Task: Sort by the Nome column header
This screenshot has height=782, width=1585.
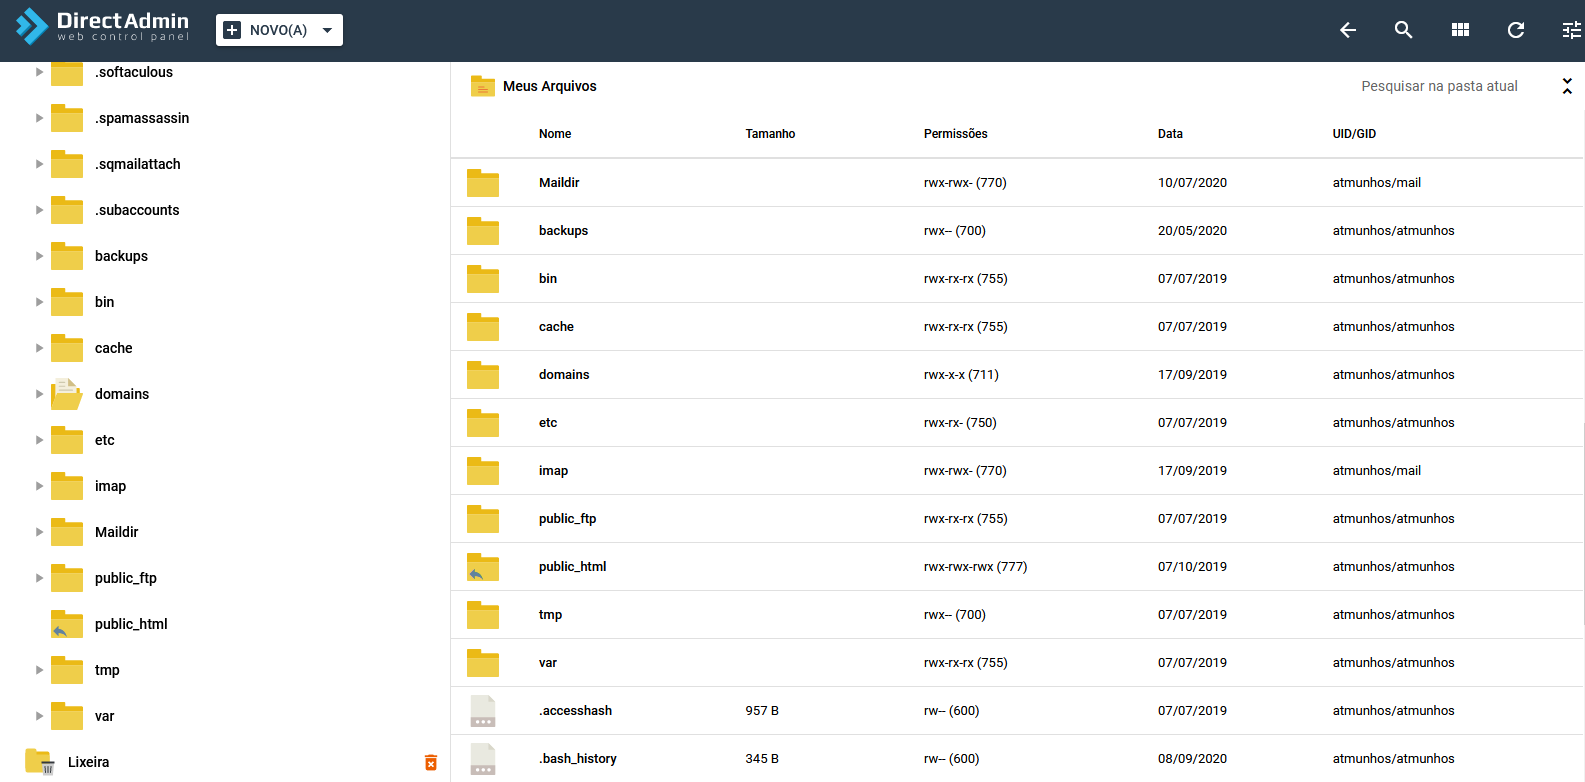Action: click(x=555, y=134)
